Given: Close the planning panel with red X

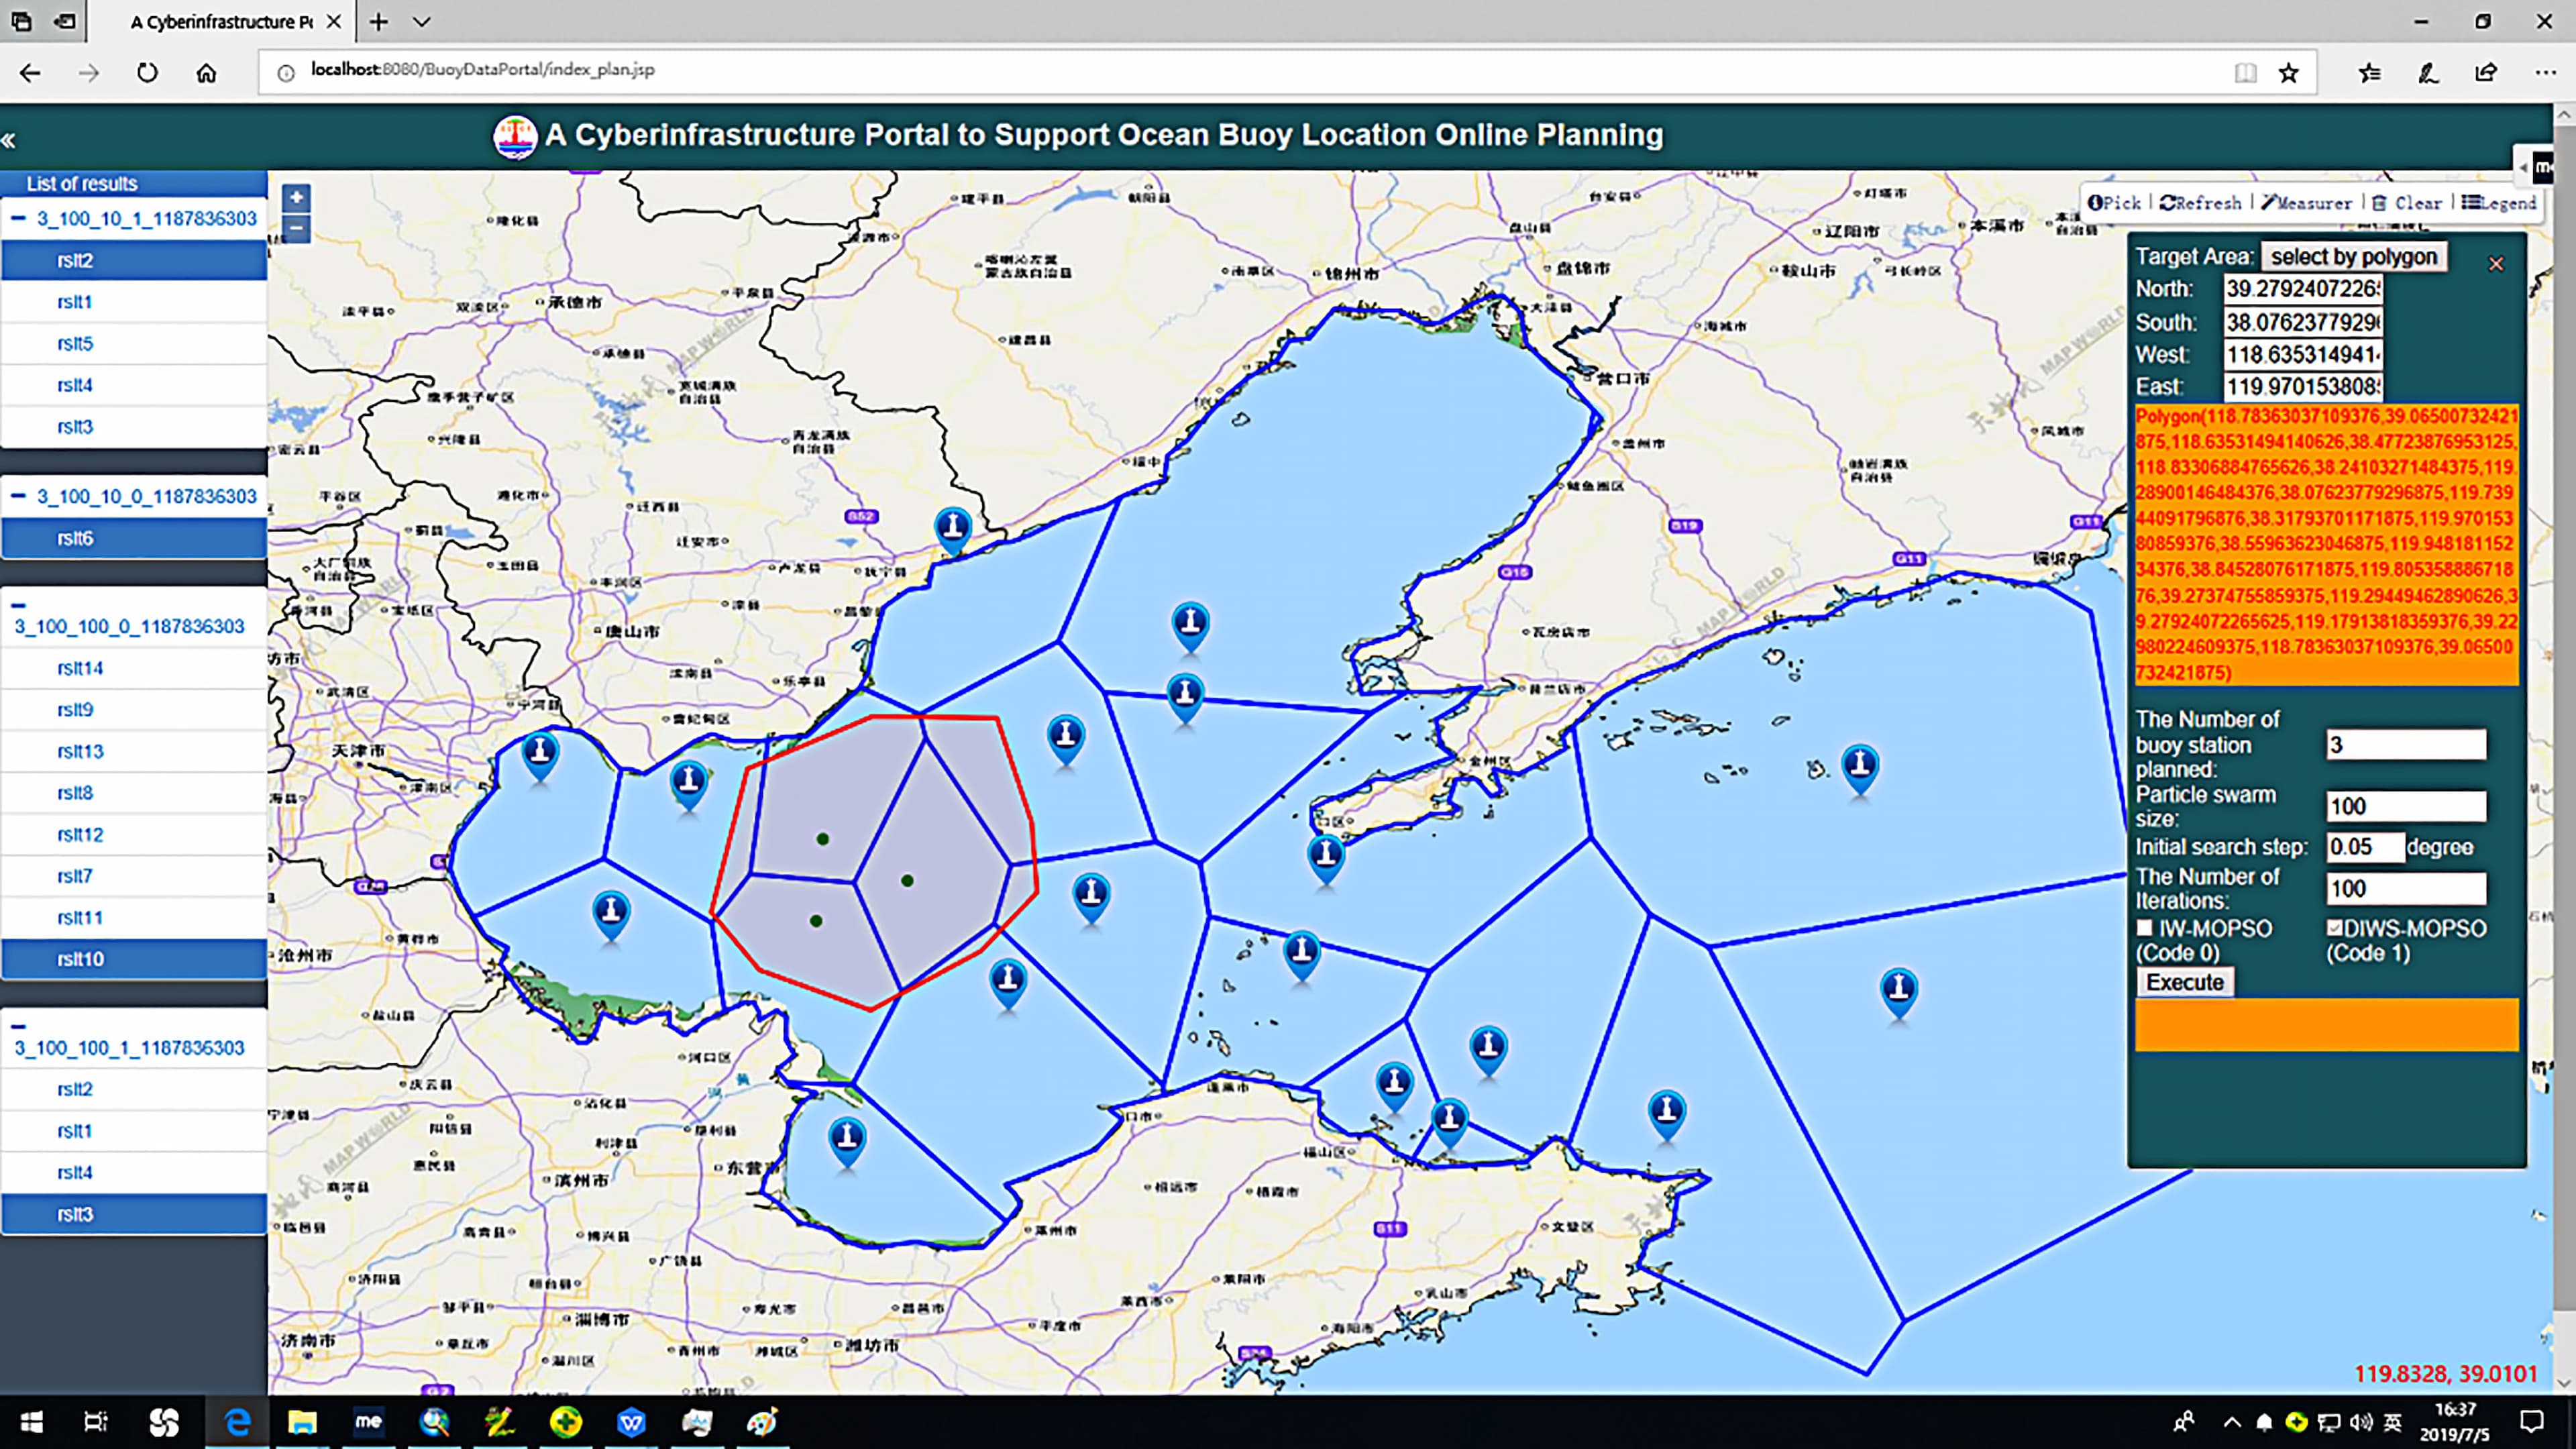Looking at the screenshot, I should pos(2495,264).
